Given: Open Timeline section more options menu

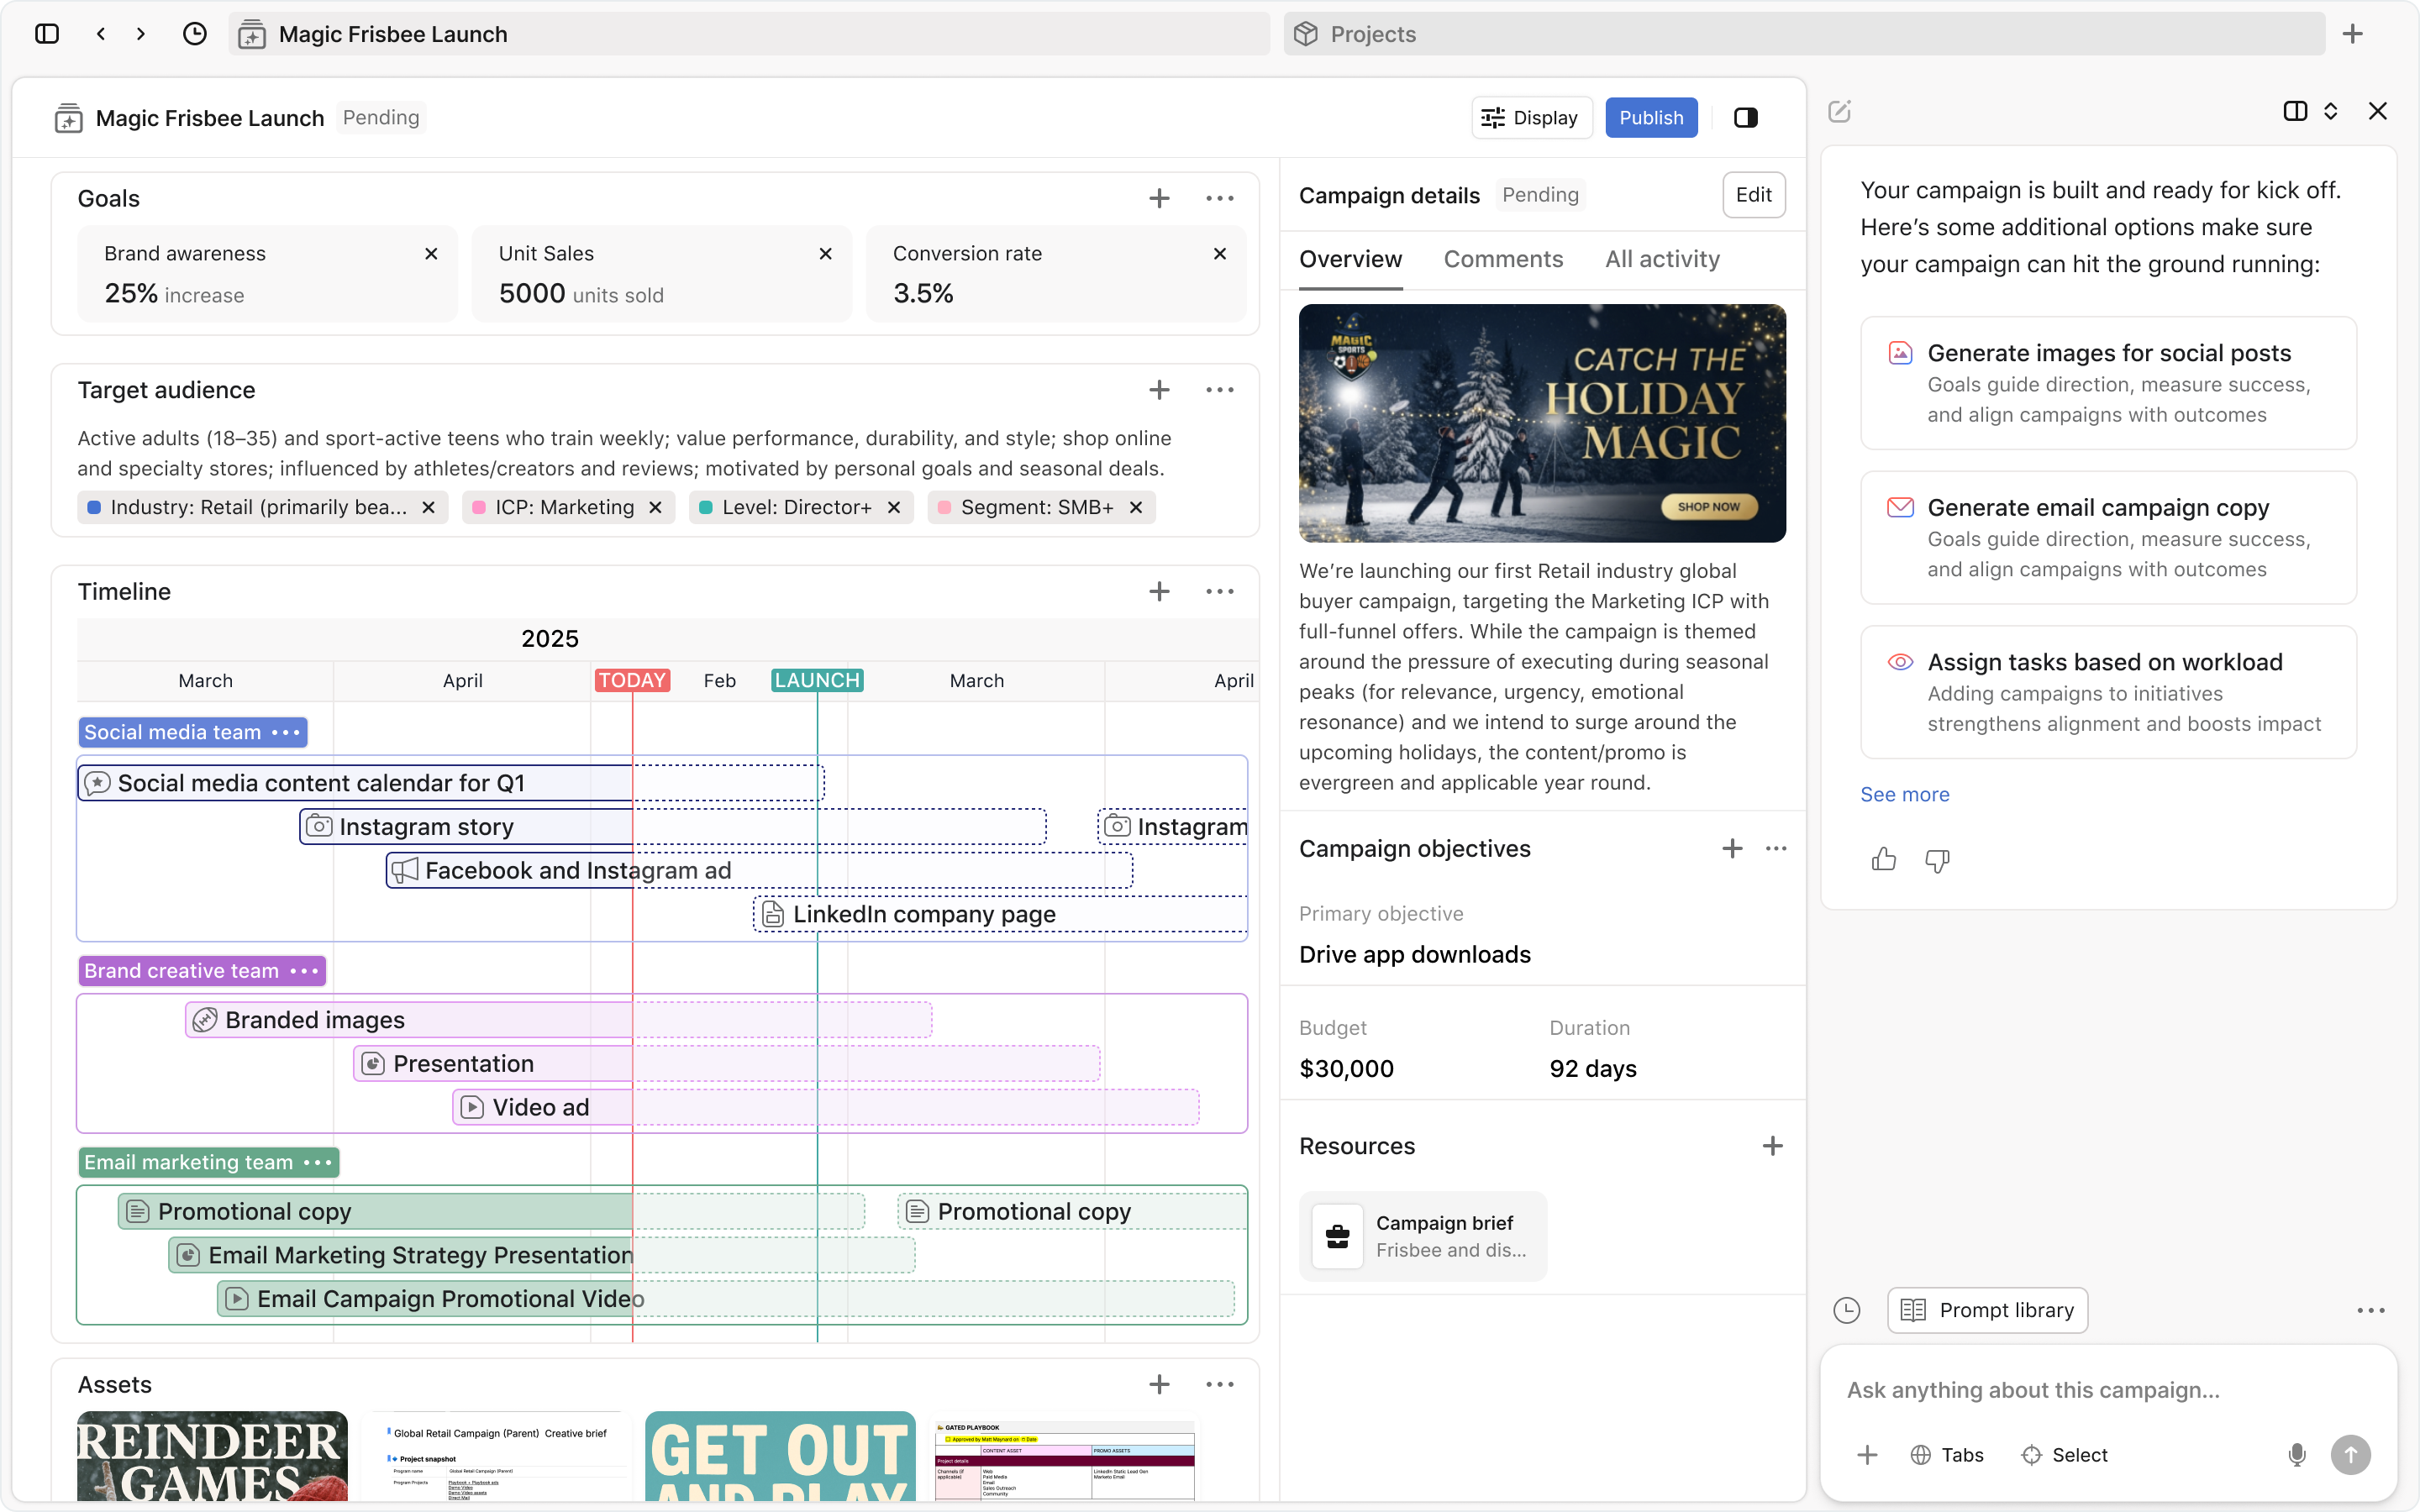Looking at the screenshot, I should click(x=1219, y=591).
